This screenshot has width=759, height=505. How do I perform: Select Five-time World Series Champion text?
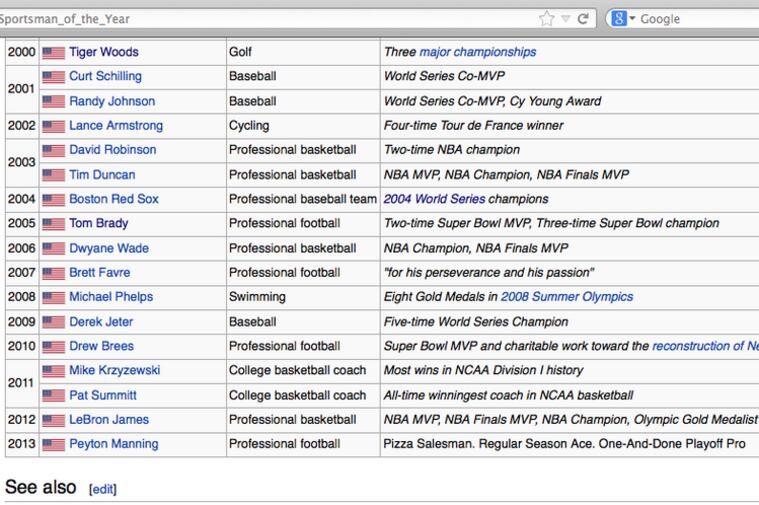point(476,322)
